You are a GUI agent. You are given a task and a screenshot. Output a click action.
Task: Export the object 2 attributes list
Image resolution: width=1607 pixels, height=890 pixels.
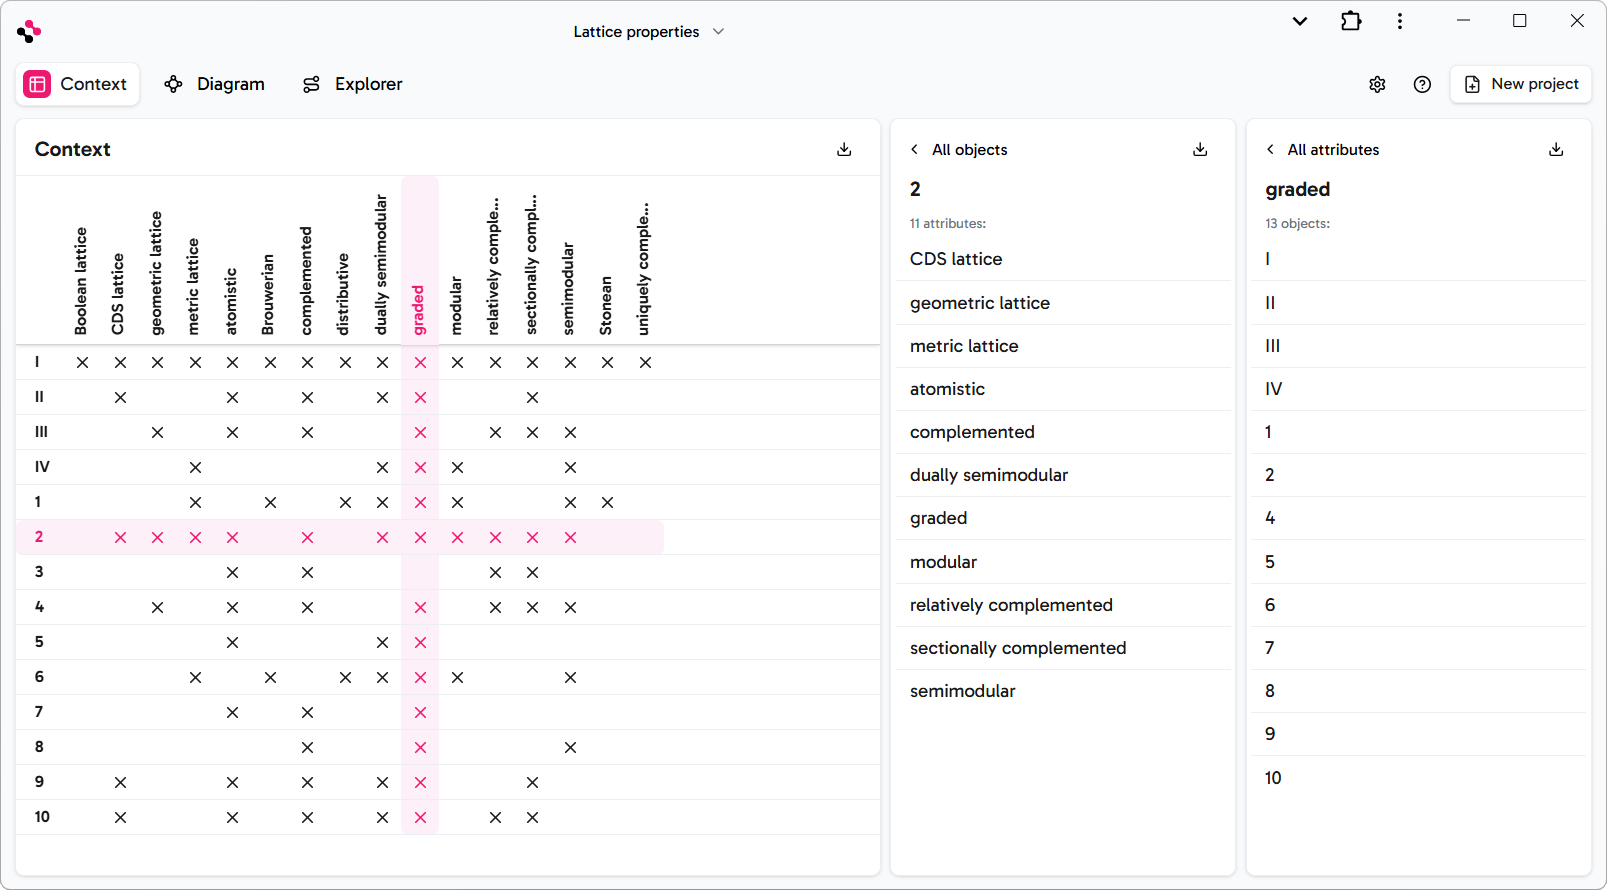(1200, 149)
